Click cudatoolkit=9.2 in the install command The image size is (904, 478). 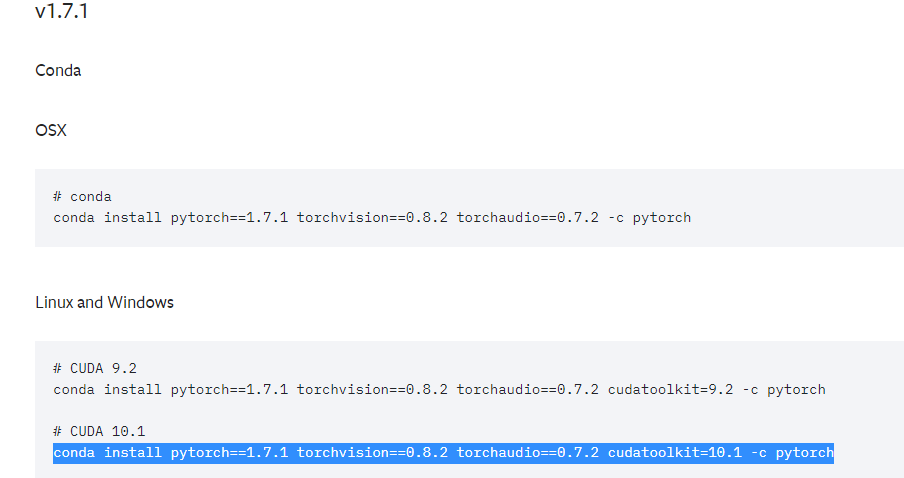click(671, 390)
